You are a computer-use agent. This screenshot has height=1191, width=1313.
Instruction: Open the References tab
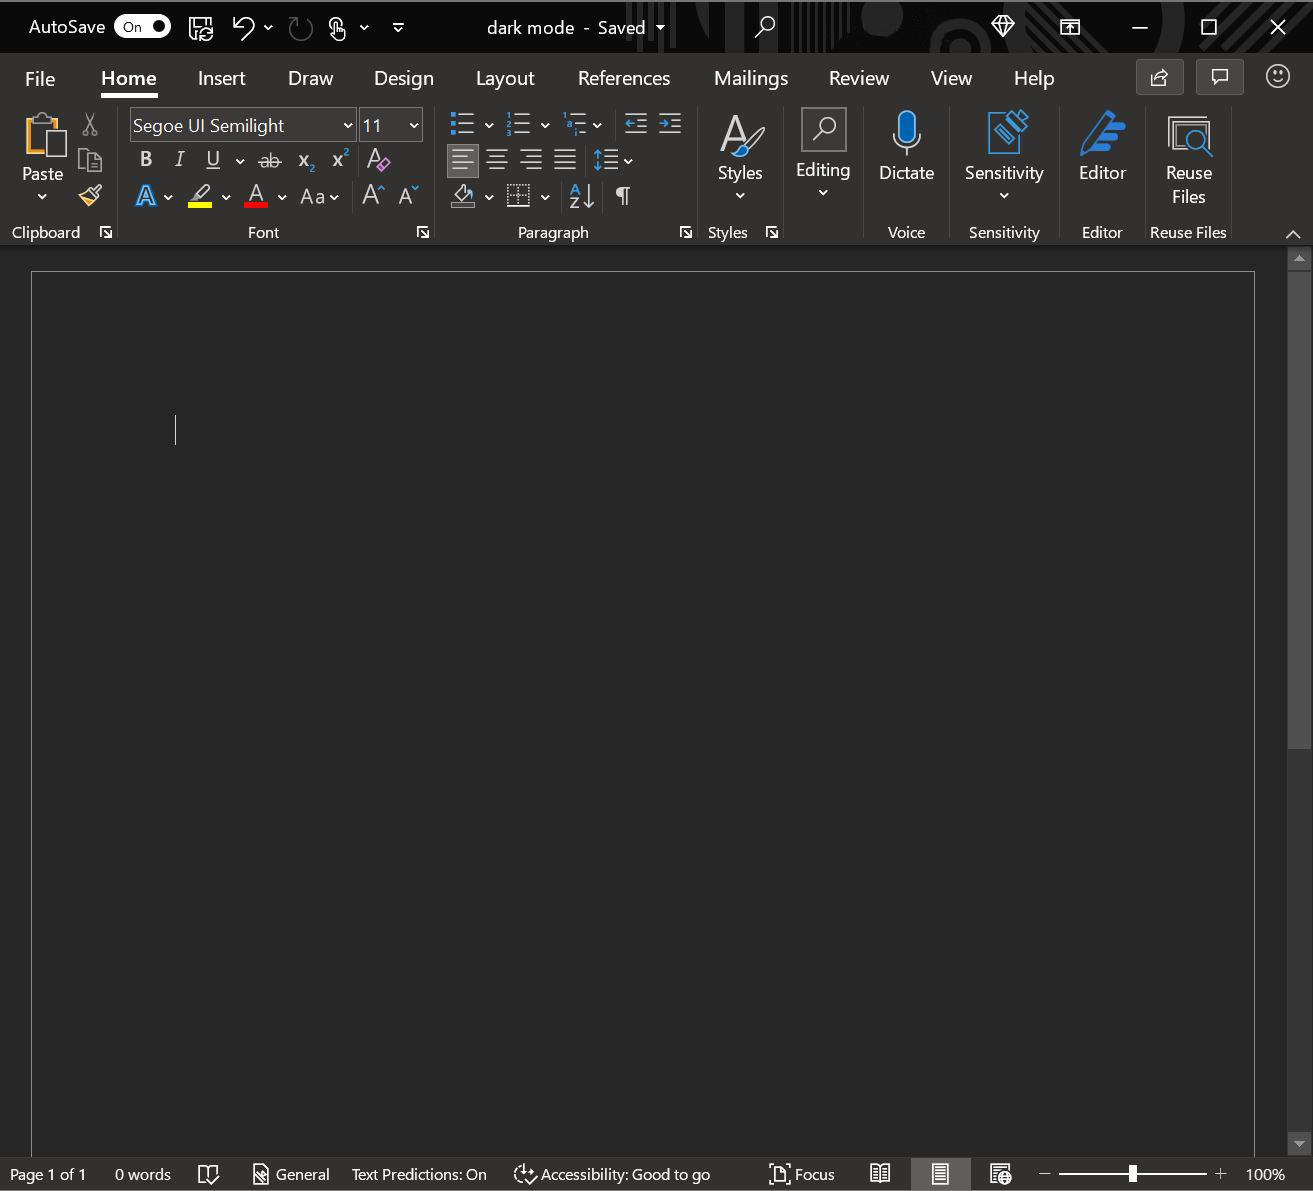tap(624, 78)
